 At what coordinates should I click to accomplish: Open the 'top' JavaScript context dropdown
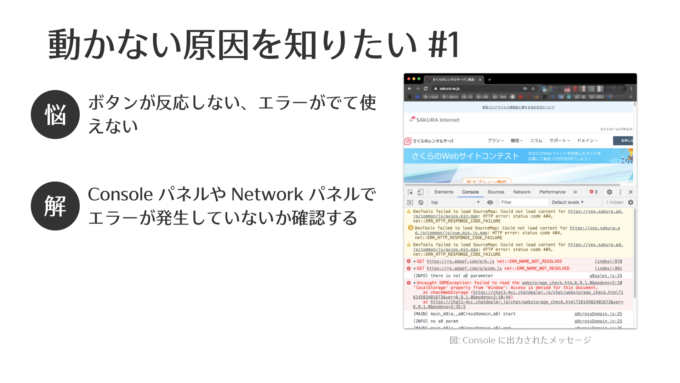click(x=455, y=202)
